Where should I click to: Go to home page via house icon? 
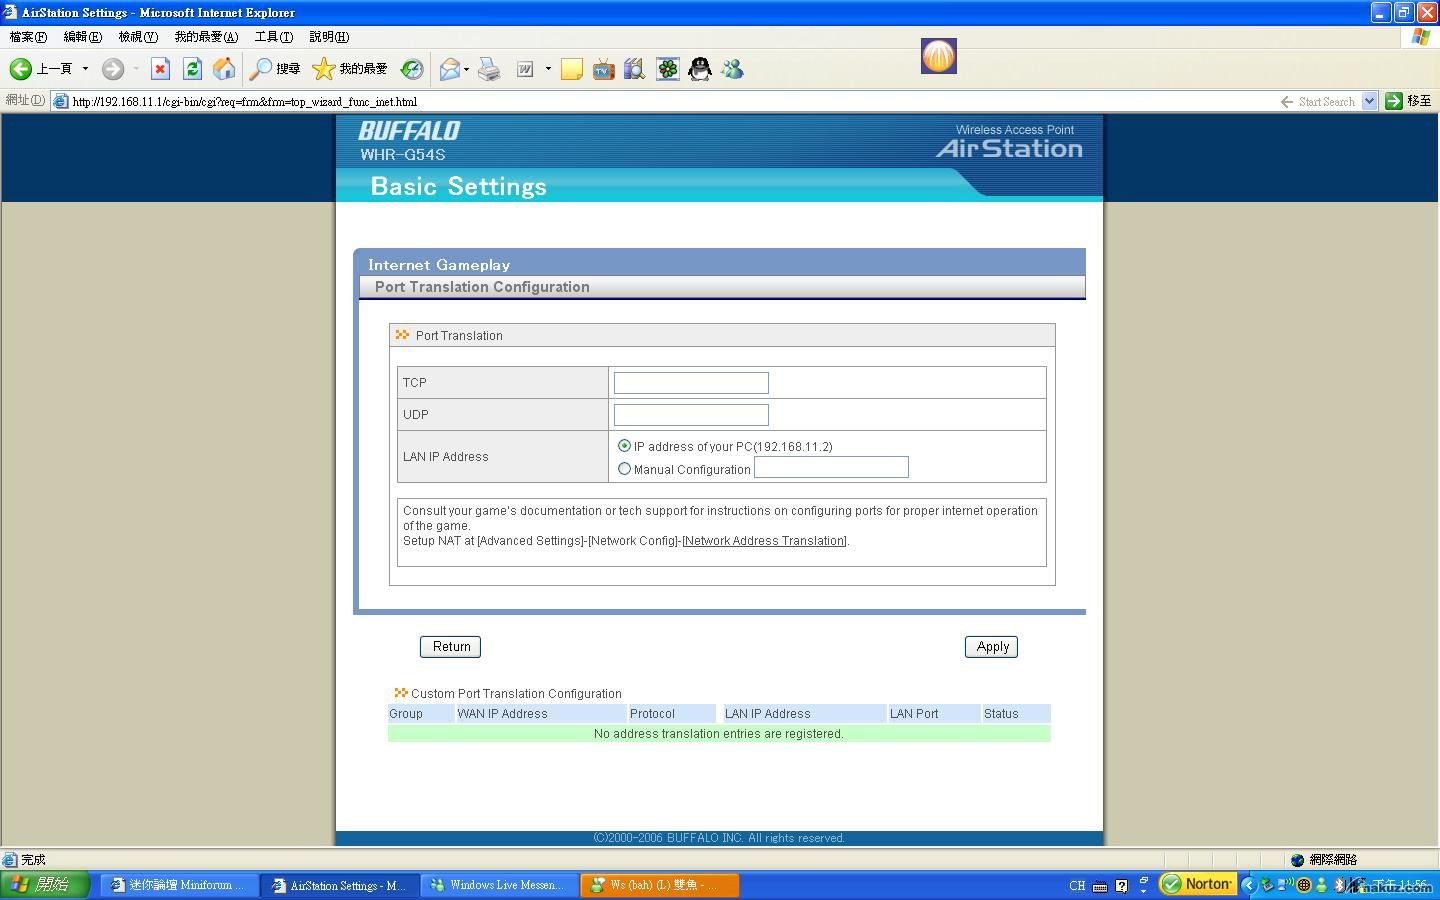click(224, 68)
